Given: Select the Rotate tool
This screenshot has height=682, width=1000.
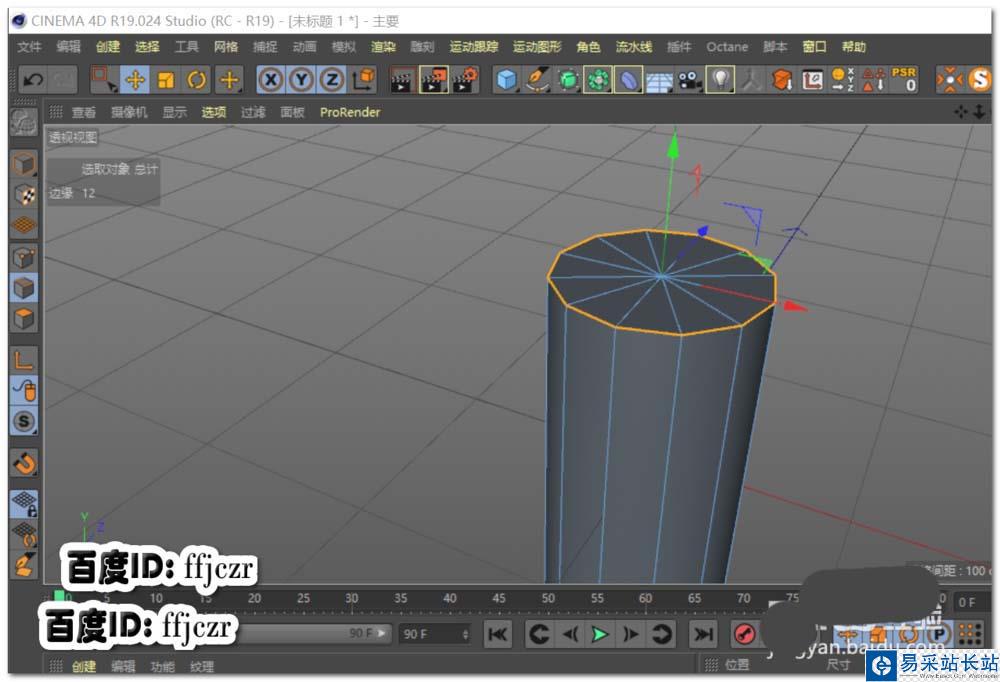Looking at the screenshot, I should coord(198,80).
